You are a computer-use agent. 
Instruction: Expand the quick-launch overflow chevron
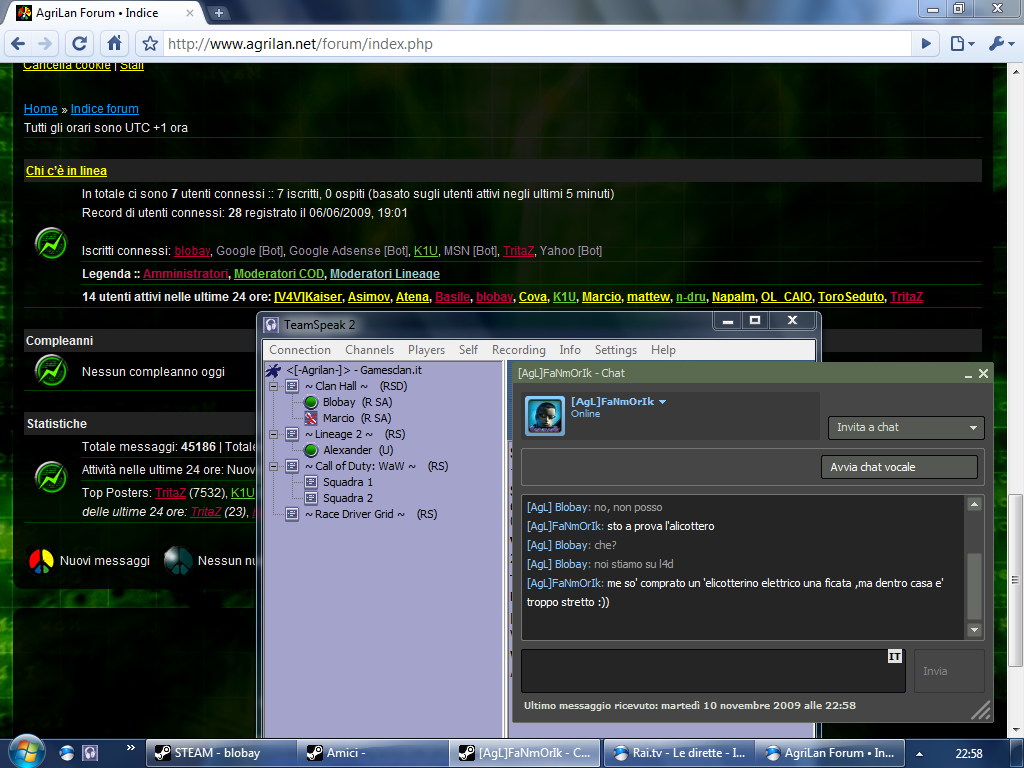click(131, 748)
